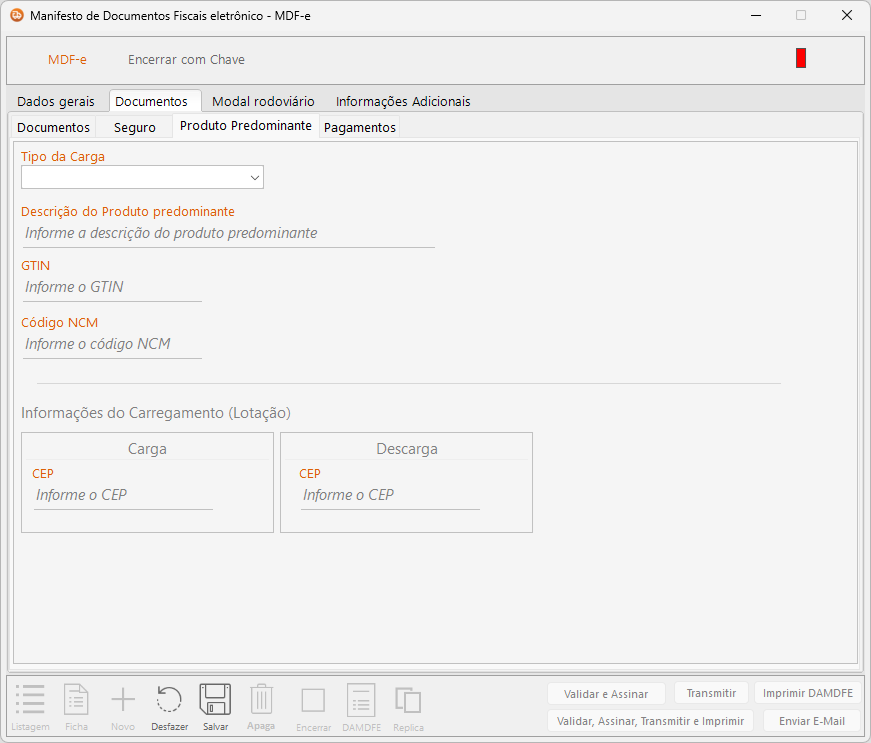The height and width of the screenshot is (743, 871).
Task: Save using the Salvar floppy disk icon
Action: 215,700
